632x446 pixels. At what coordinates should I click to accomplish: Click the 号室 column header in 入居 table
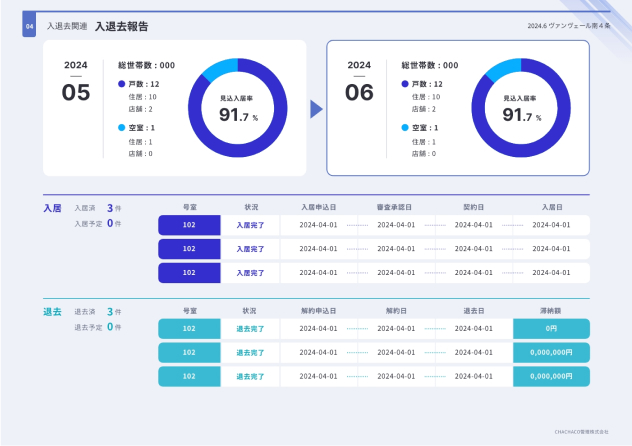click(x=189, y=207)
